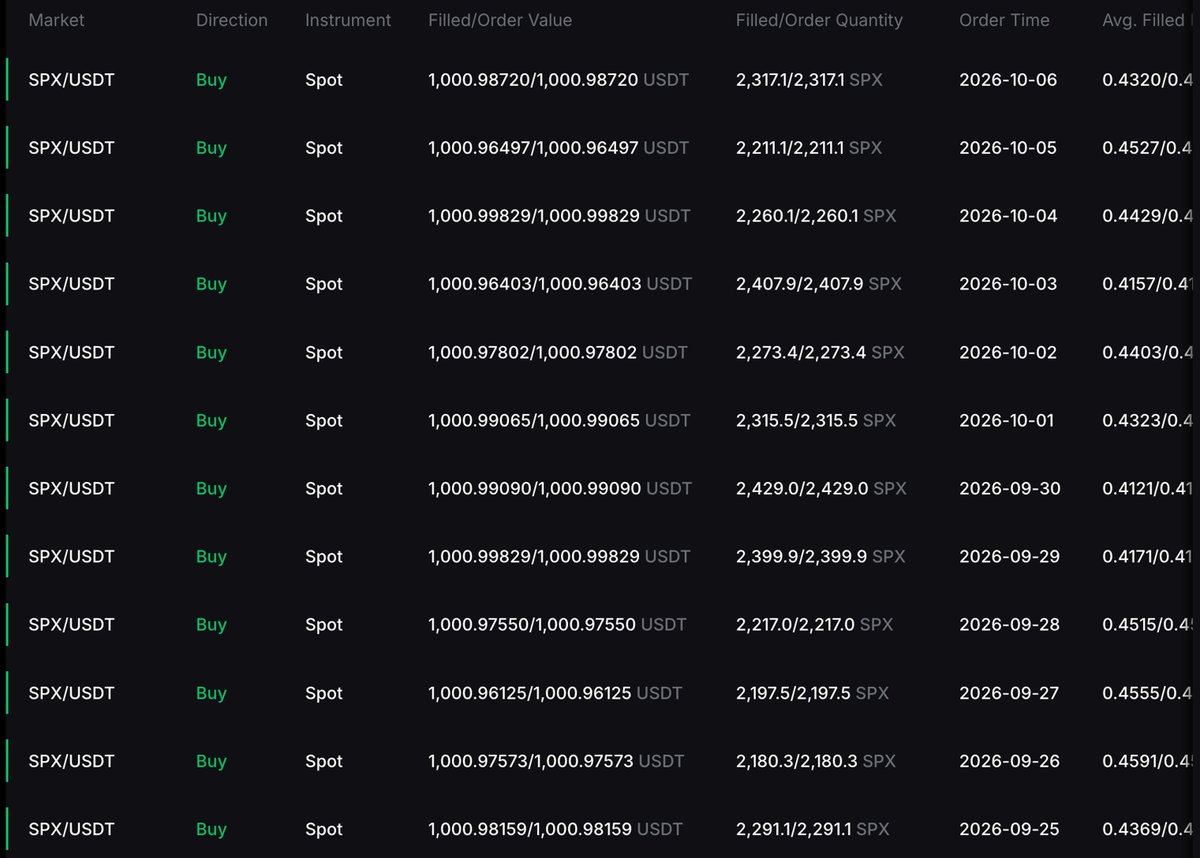Click the Direction column header
The image size is (1200, 858).
point(232,20)
